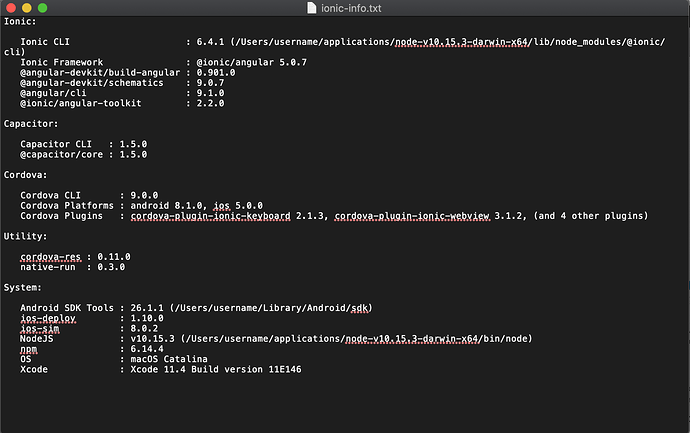This screenshot has height=433, width=690.
Task: Click the "System:" section heading
Action: point(23,287)
